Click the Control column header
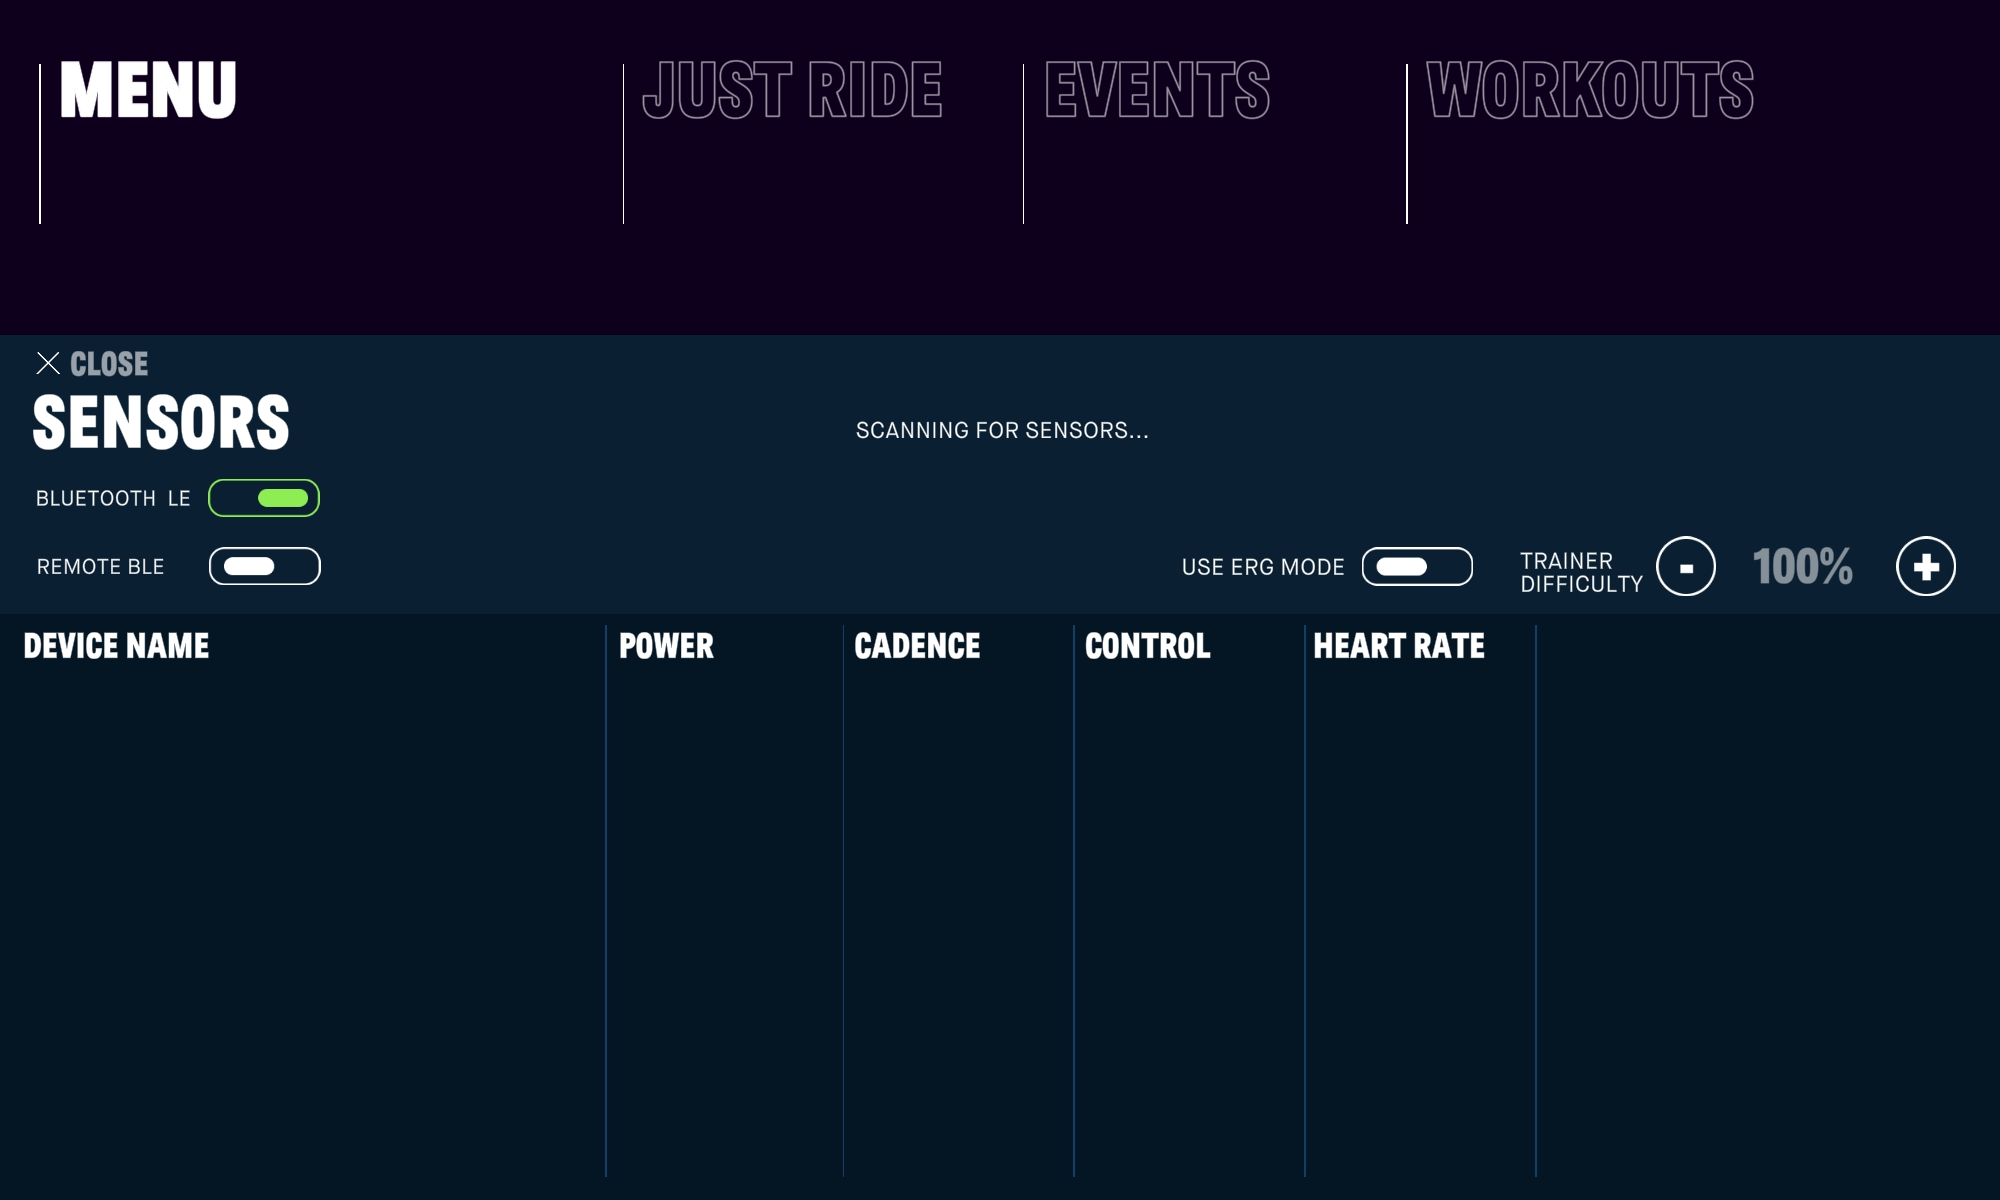 tap(1147, 646)
